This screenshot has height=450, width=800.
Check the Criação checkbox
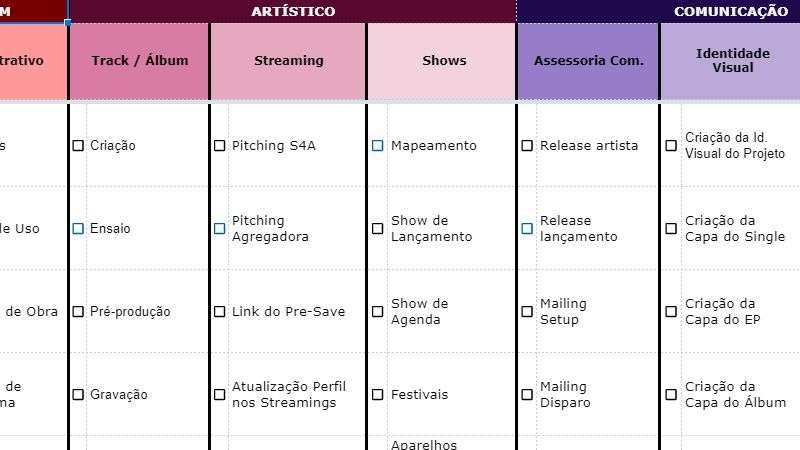tap(78, 146)
